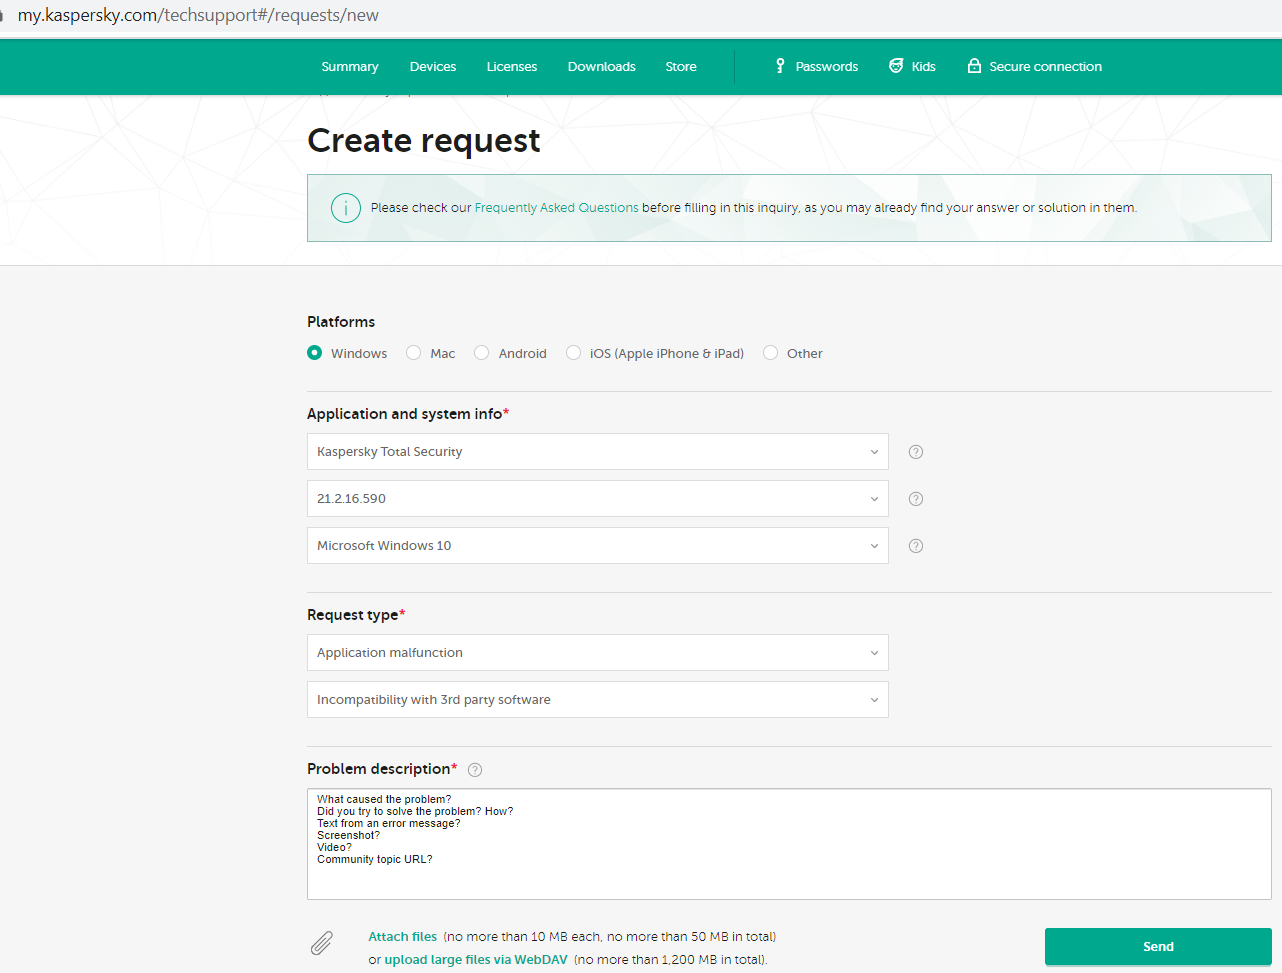Image resolution: width=1282 pixels, height=973 pixels.
Task: Click the Application and system info label
Action: click(x=408, y=414)
